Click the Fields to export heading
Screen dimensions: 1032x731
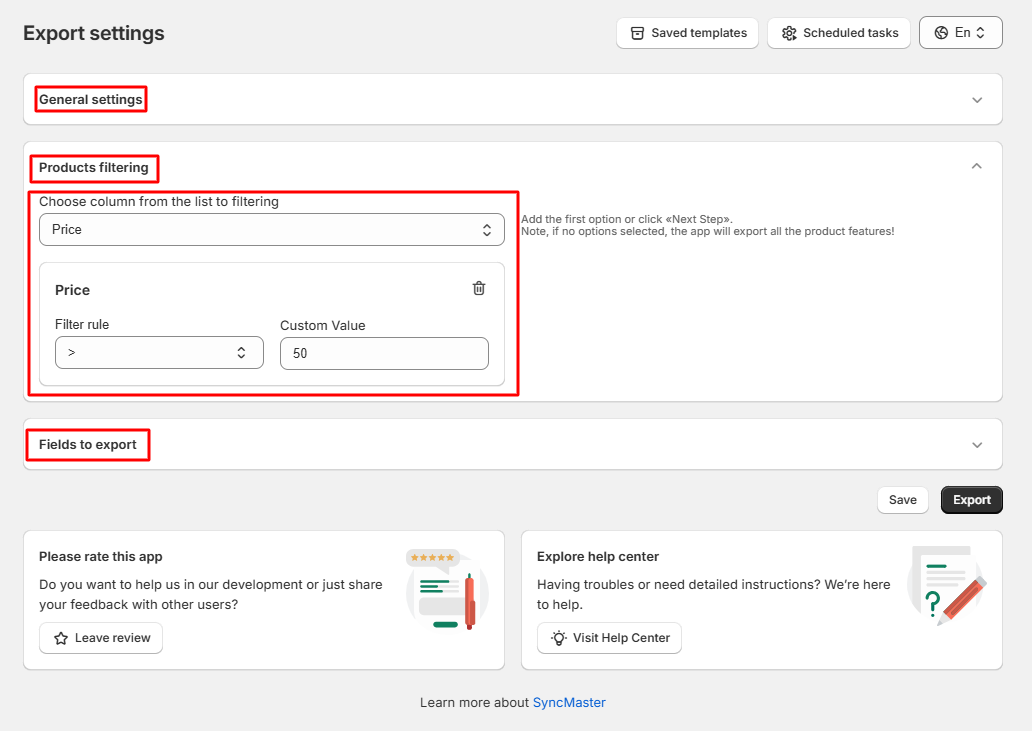88,445
